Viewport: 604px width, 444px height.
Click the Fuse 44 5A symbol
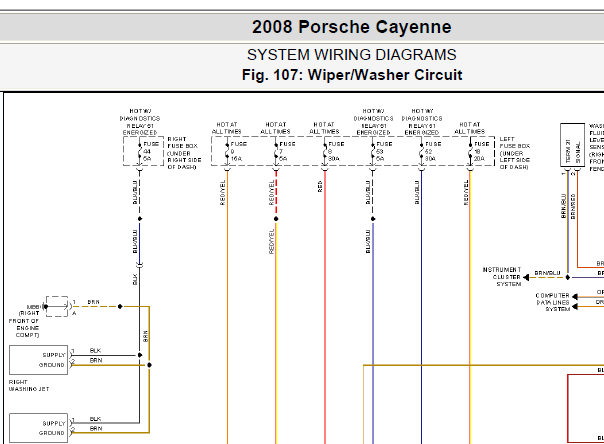click(140, 151)
